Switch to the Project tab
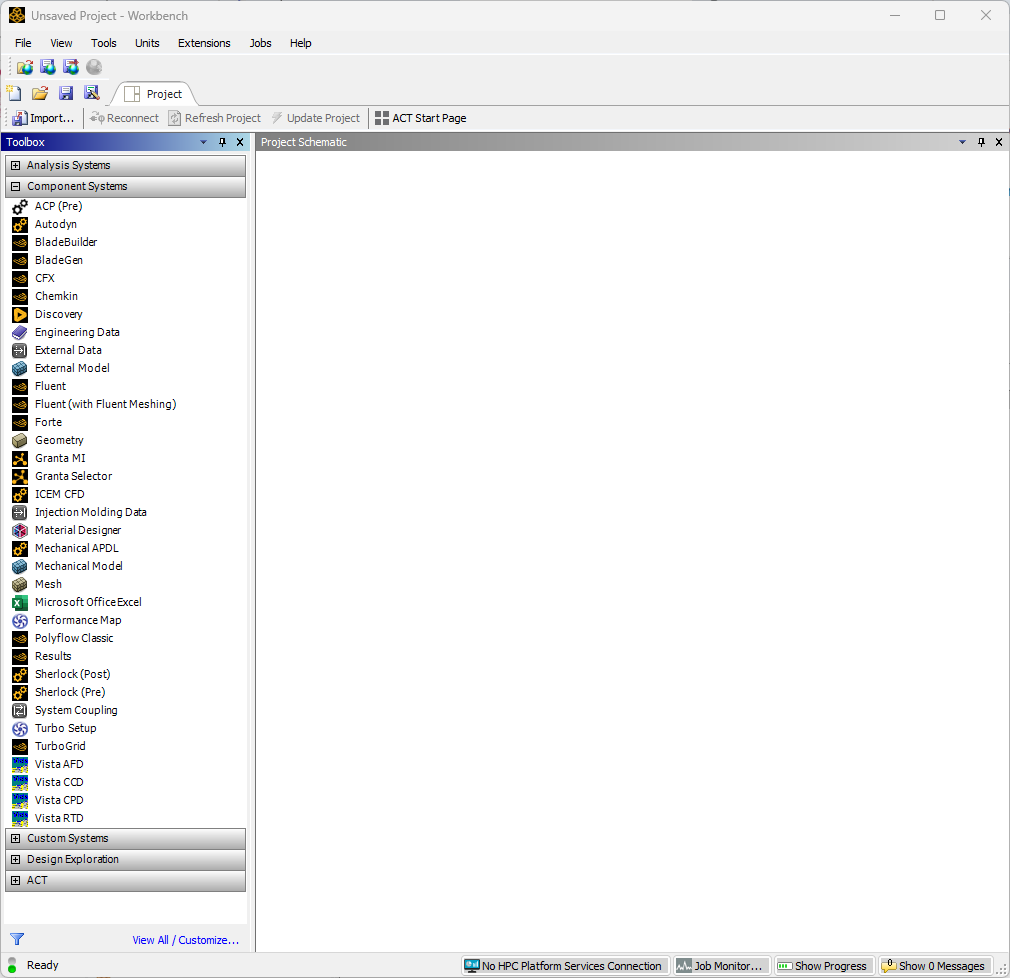 [153, 94]
